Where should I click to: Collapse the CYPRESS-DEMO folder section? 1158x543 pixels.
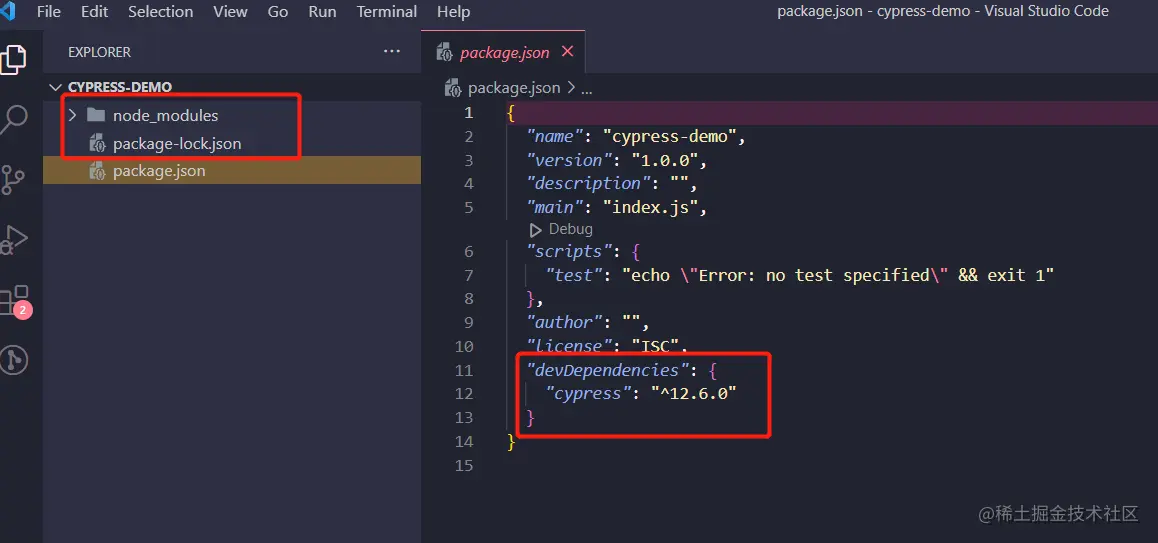click(x=55, y=87)
